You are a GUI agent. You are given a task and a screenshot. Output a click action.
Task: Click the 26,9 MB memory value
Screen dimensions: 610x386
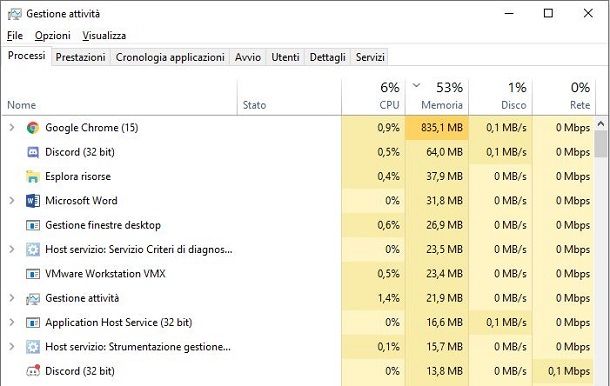click(x=444, y=225)
